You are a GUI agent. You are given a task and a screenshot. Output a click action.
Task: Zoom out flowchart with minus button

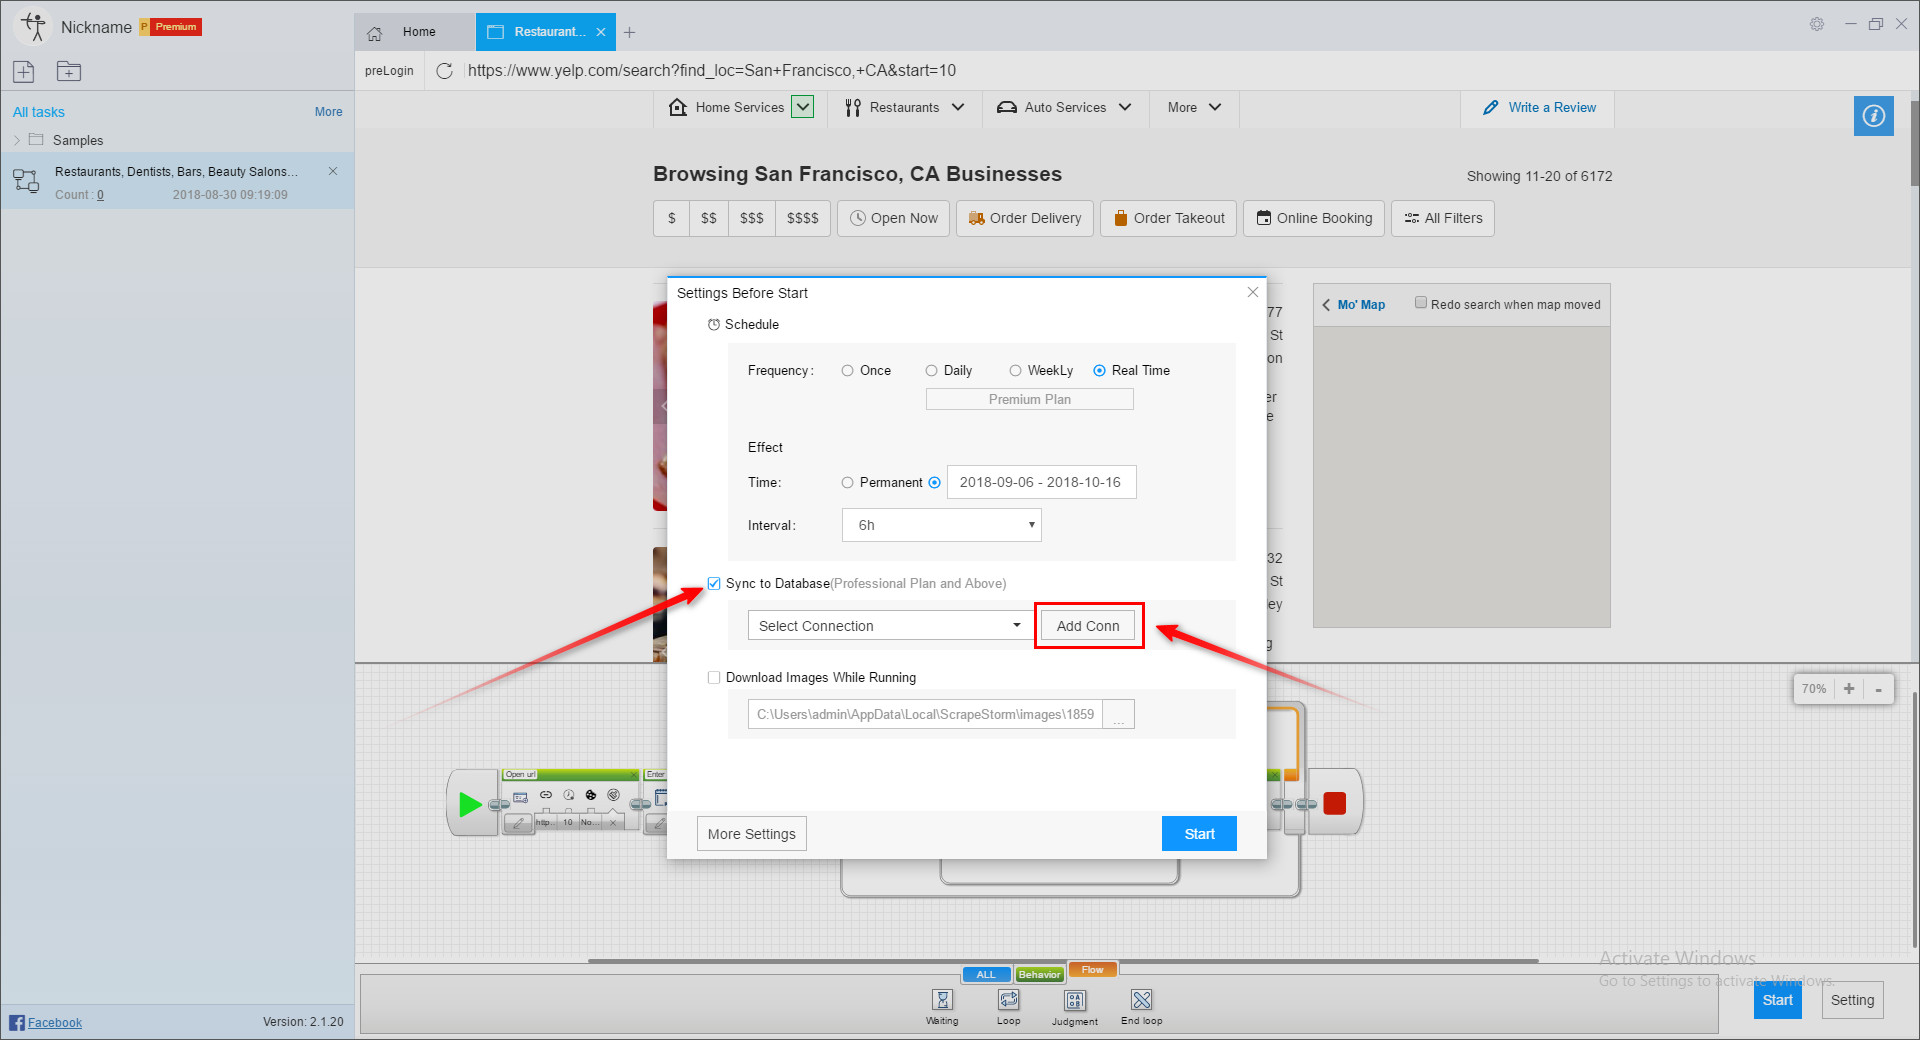click(1878, 689)
